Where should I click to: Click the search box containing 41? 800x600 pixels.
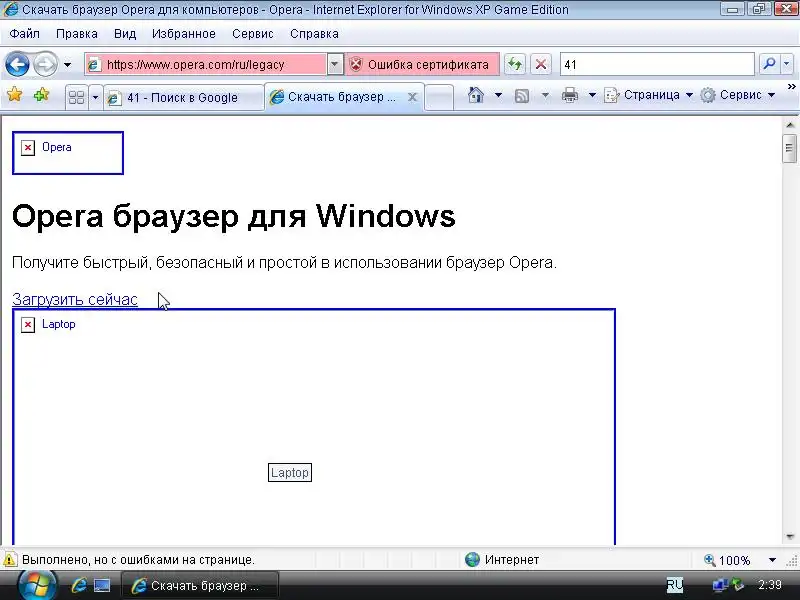point(657,65)
